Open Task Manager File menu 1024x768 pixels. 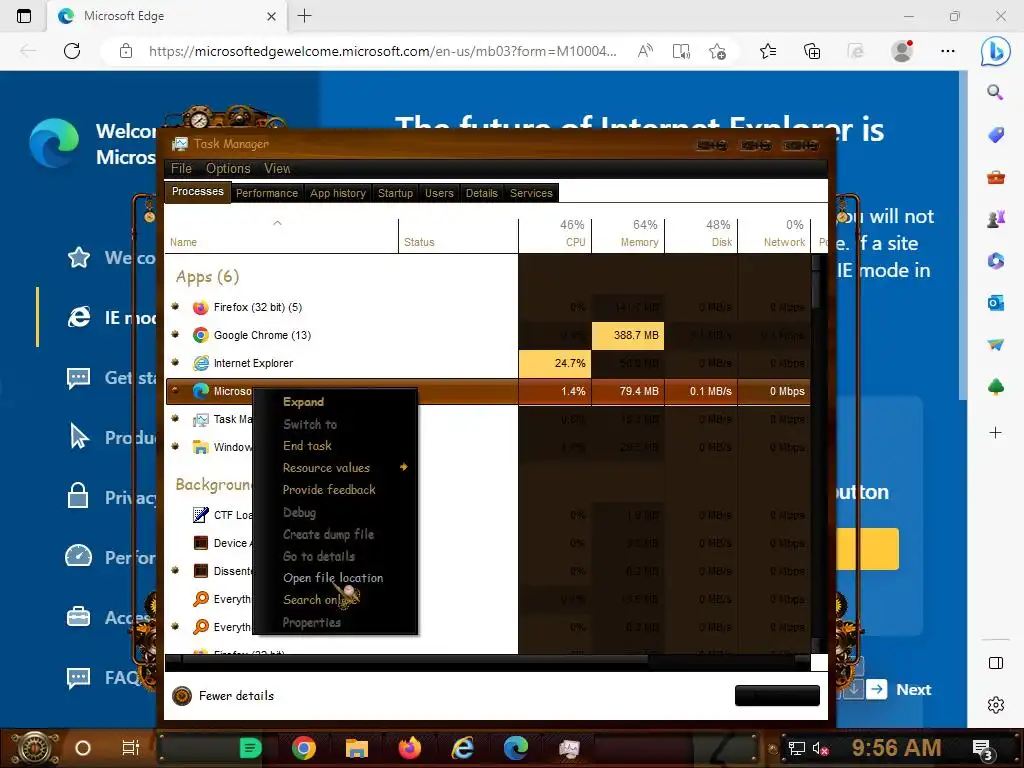pos(181,168)
